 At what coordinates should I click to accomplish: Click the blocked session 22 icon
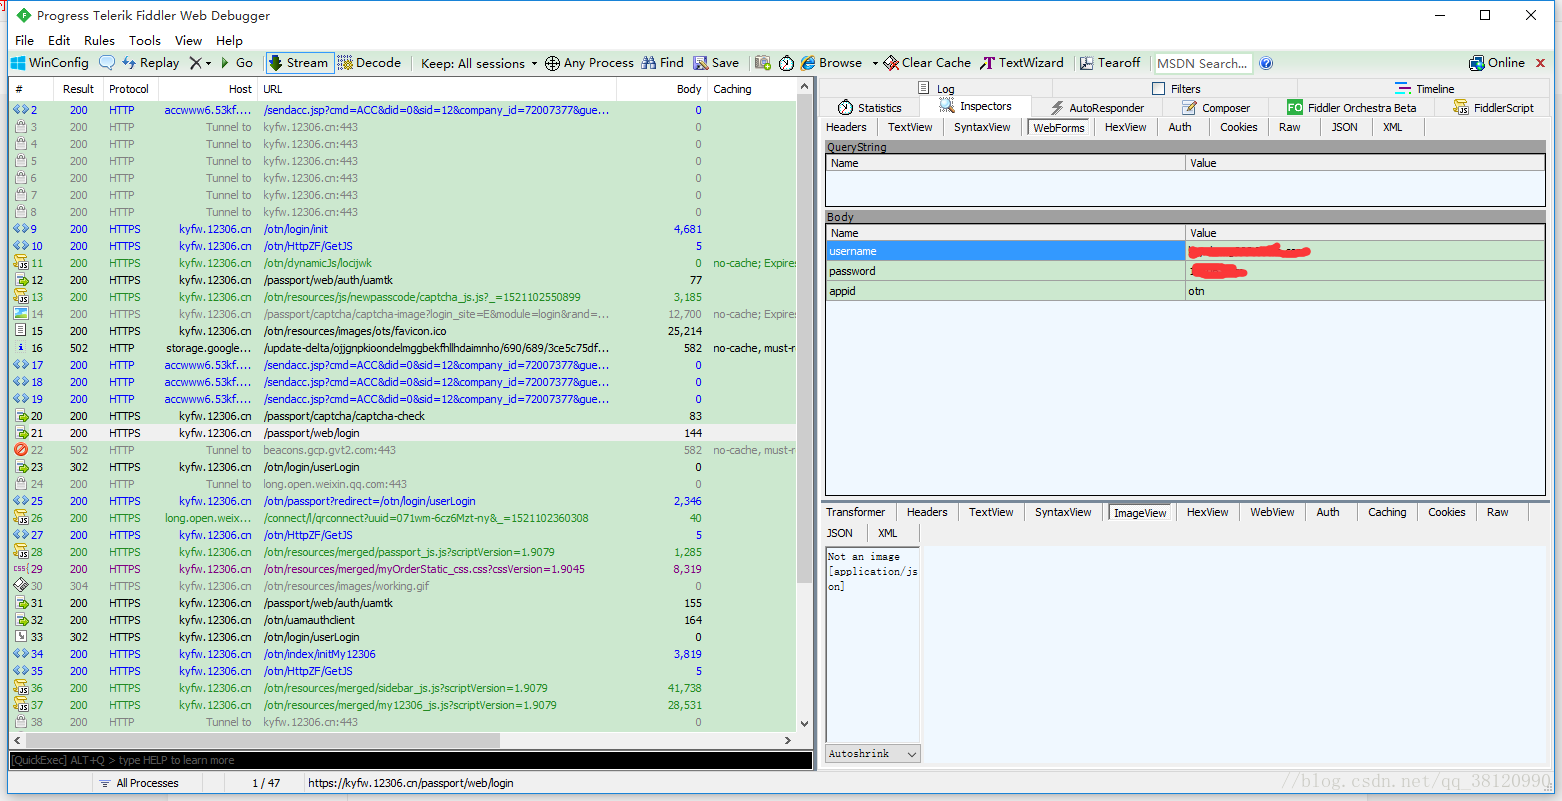20,450
